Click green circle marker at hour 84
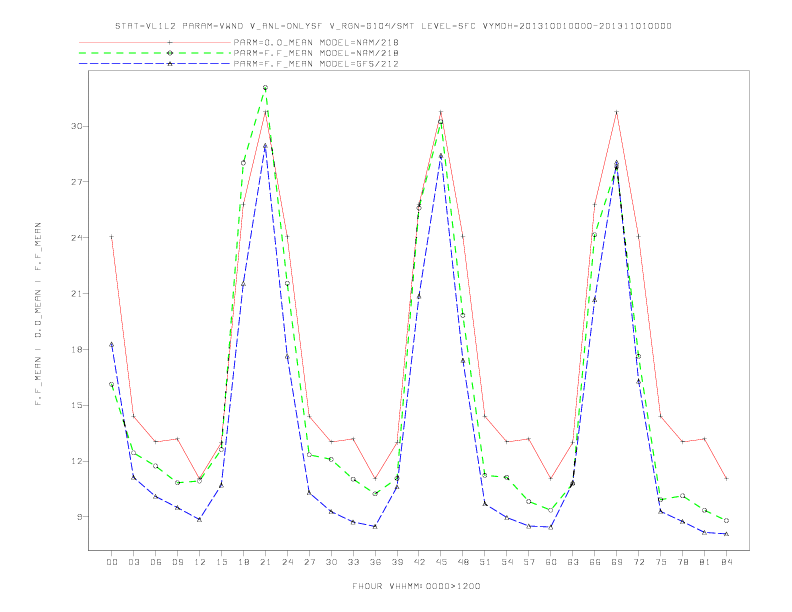792x612 pixels. [x=726, y=521]
